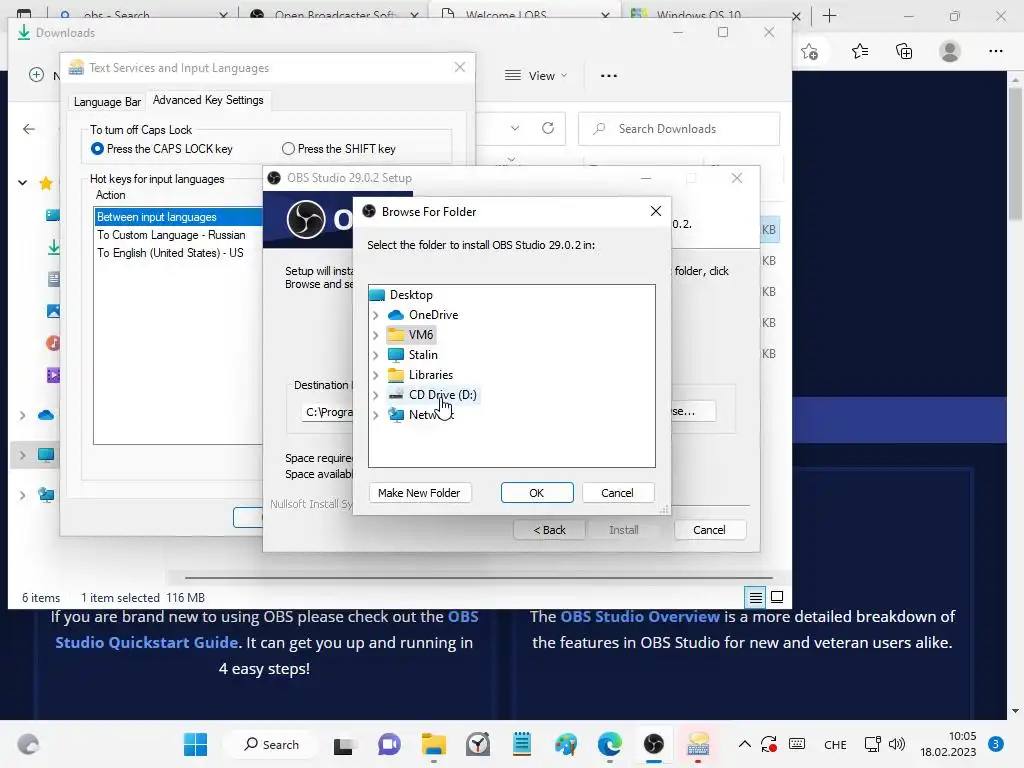Expand the OneDrive tree node
The image size is (1024, 768).
click(376, 315)
